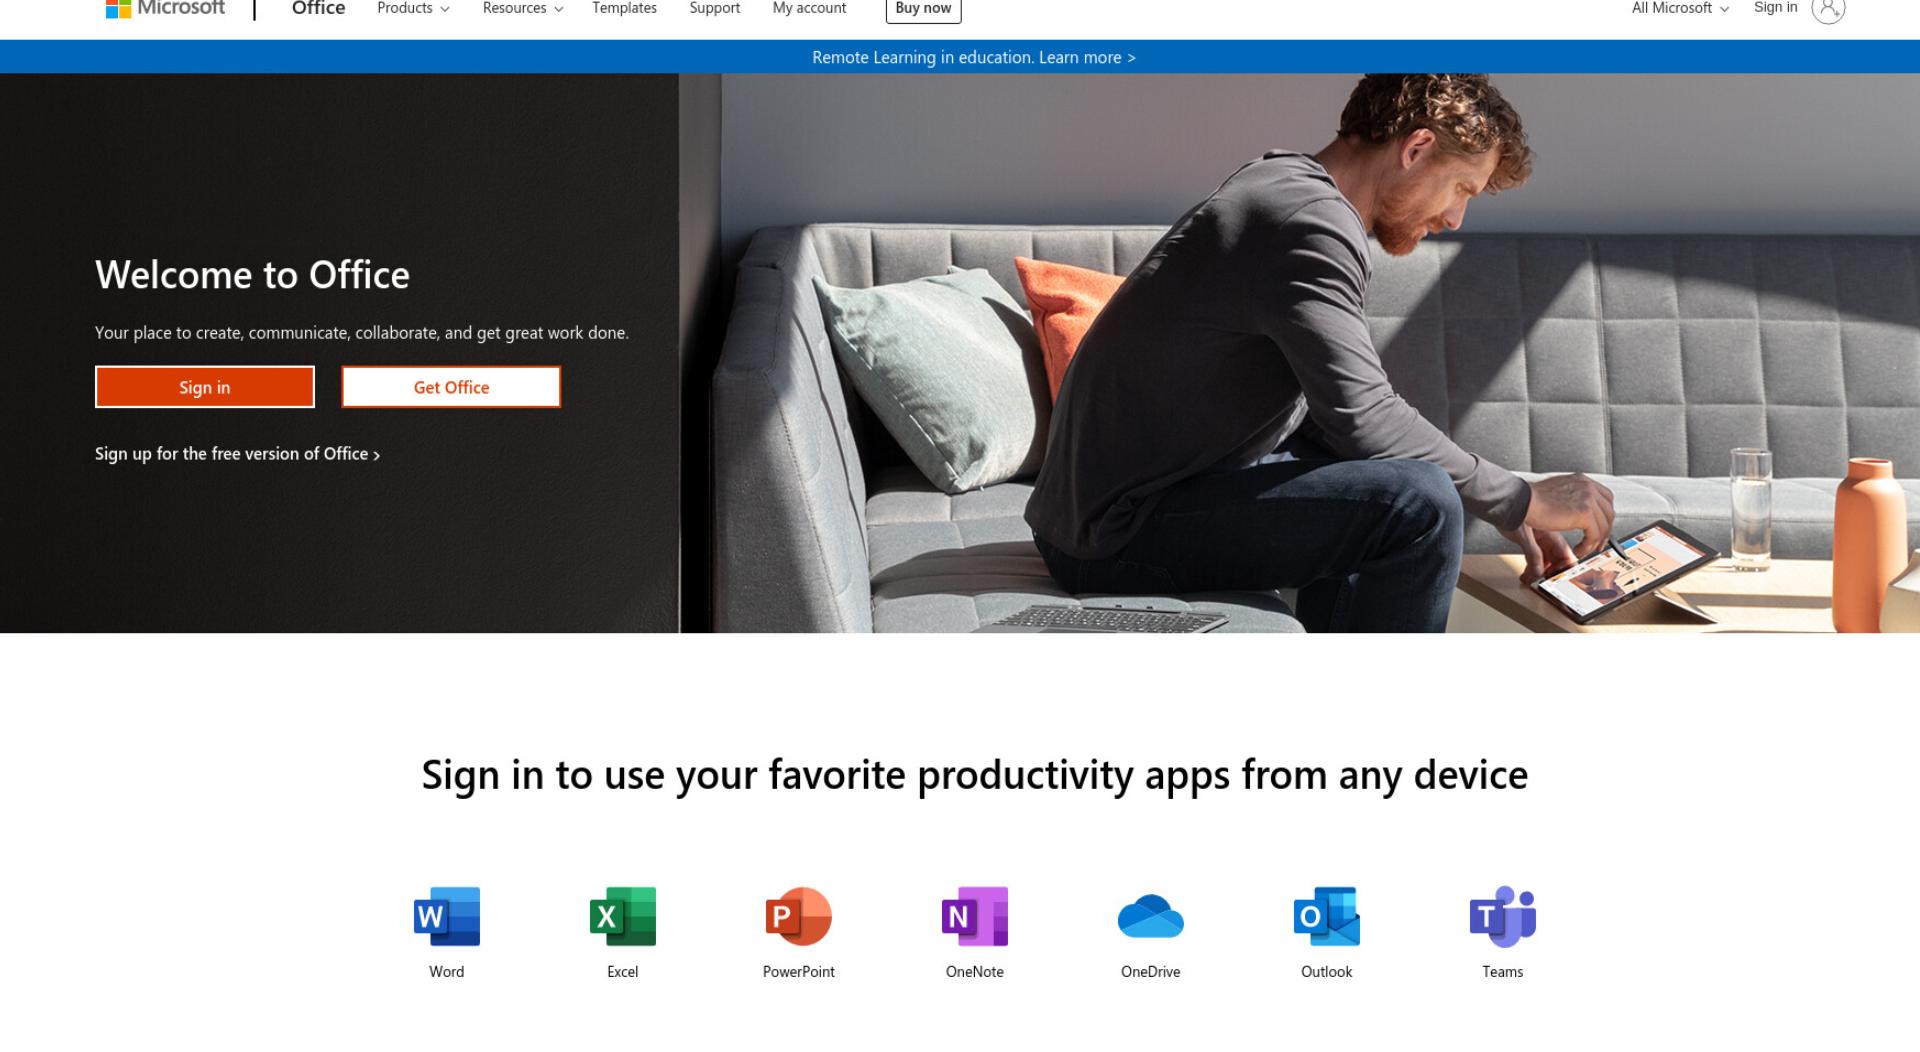Click the PowerPoint label under icon
The height and width of the screenshot is (1052, 1920).
click(799, 972)
